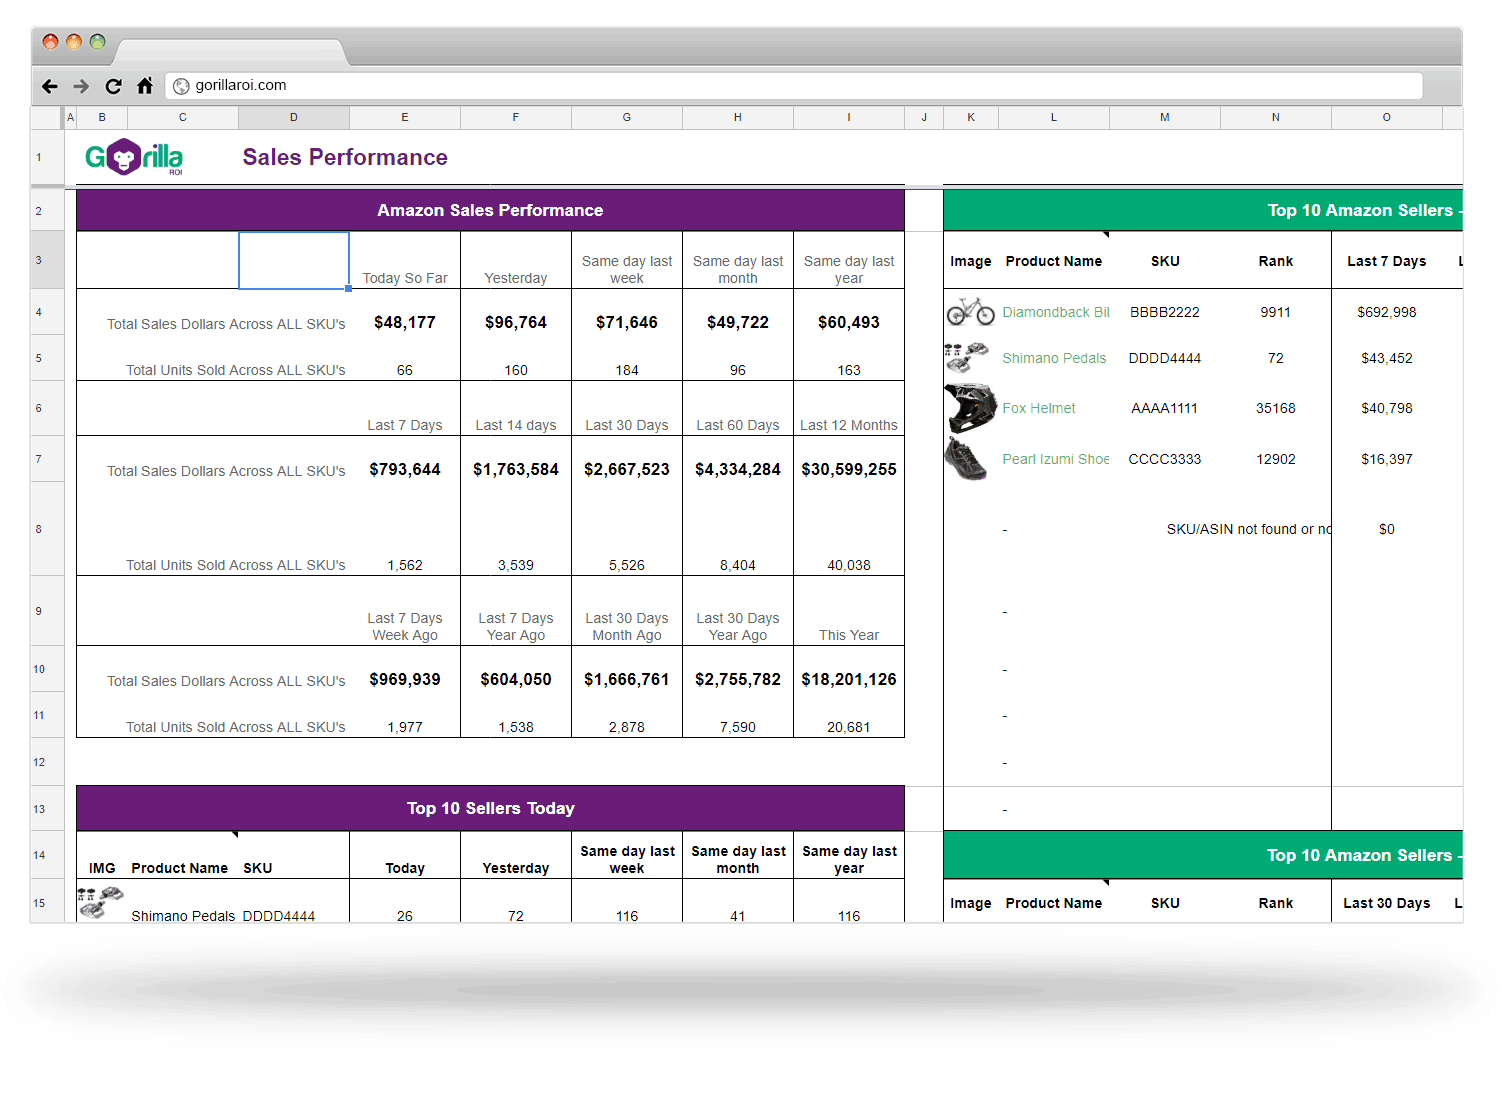This screenshot has width=1500, height=1093.
Task: Click the $793,644 Last 7 Days value
Action: 405,469
